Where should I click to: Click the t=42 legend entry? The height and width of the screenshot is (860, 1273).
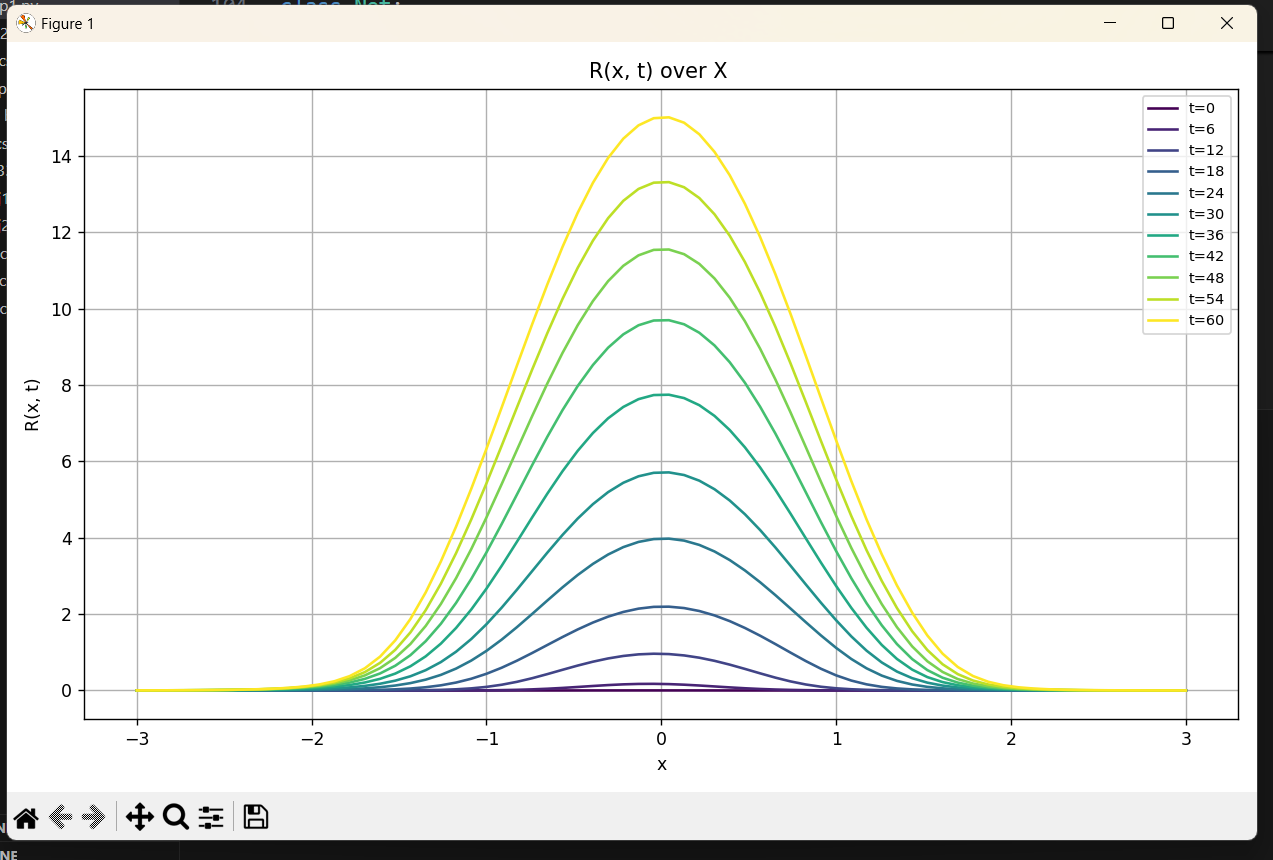[1186, 256]
